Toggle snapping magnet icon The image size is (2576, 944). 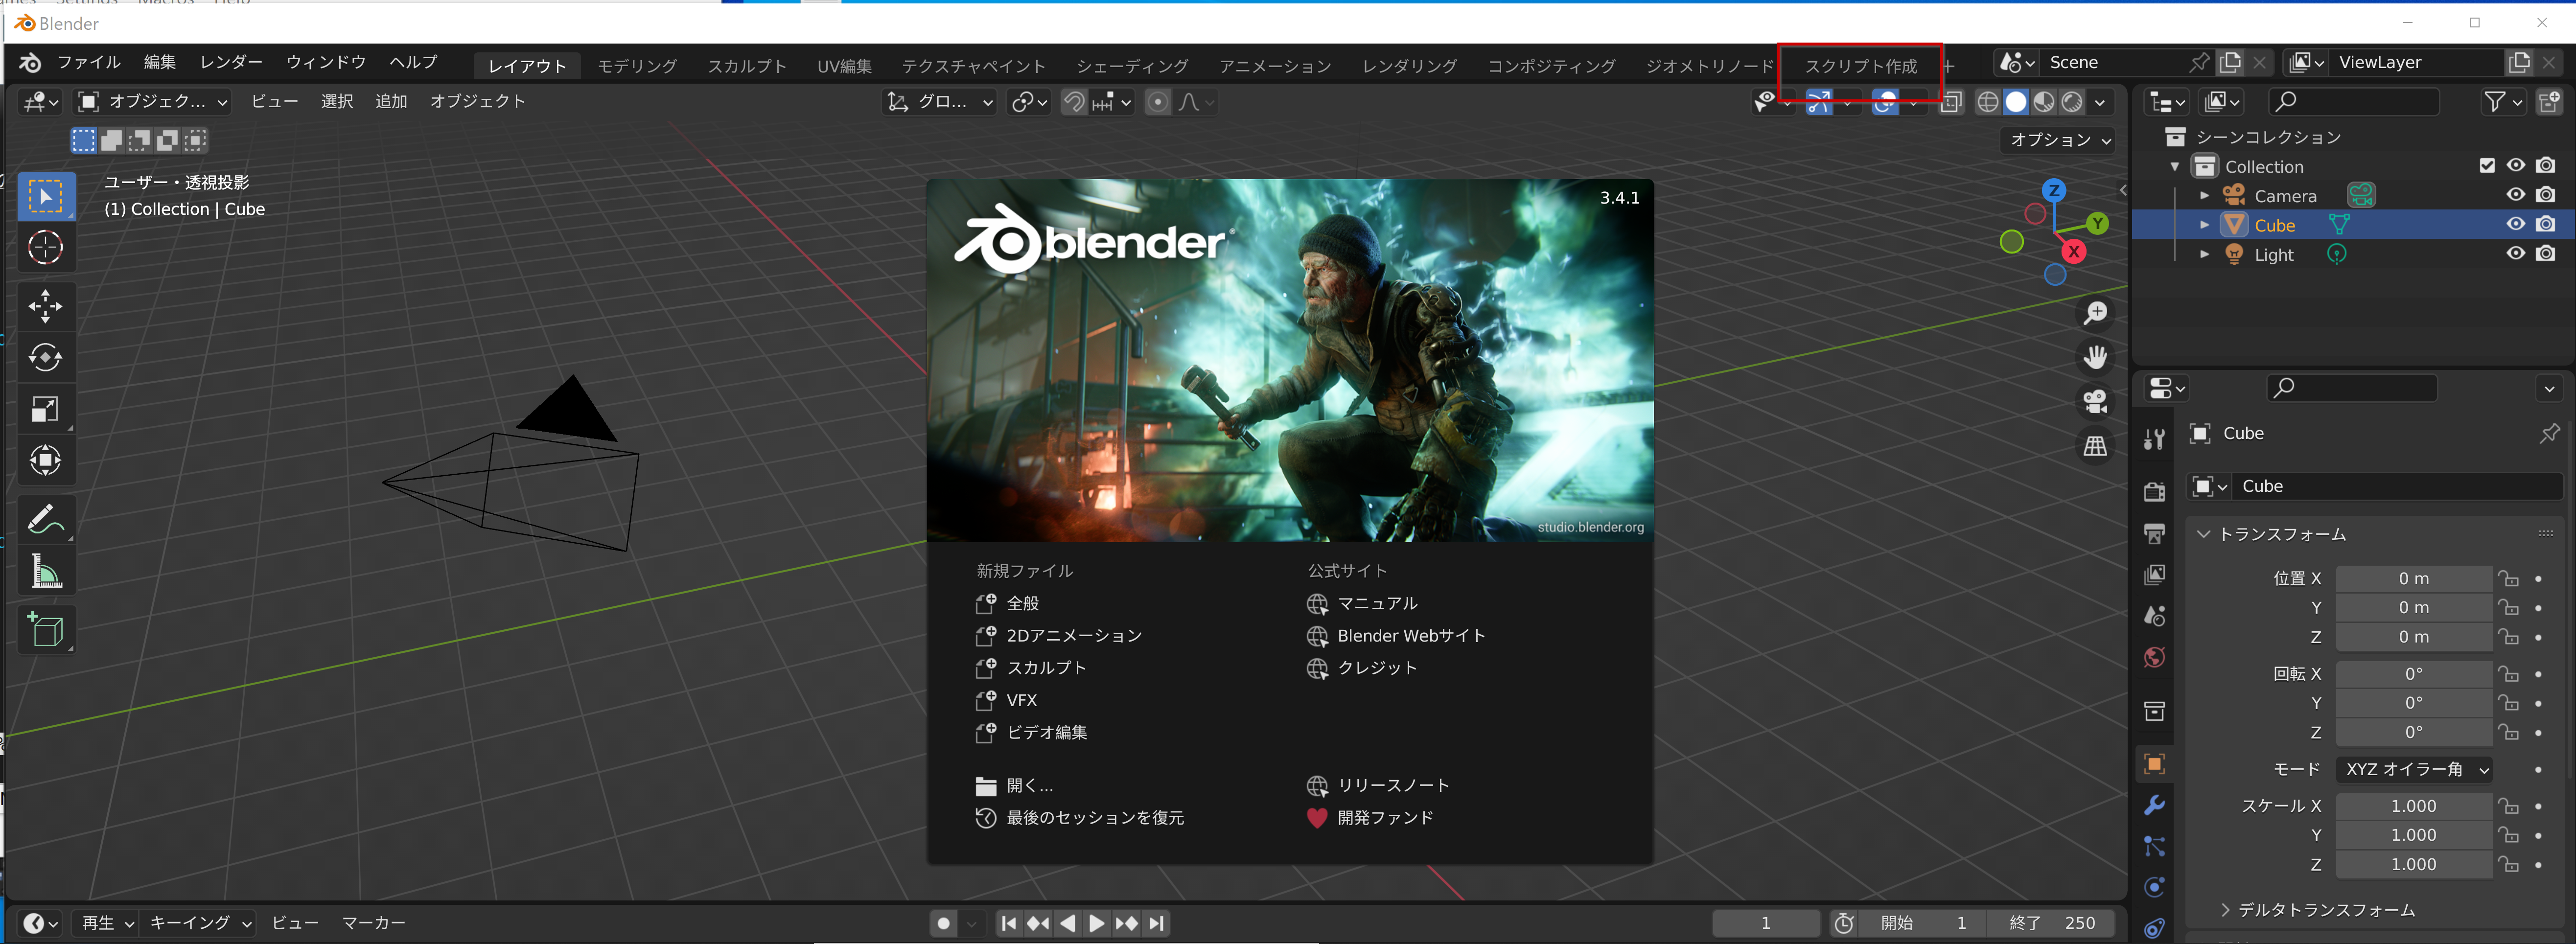[x=1074, y=102]
